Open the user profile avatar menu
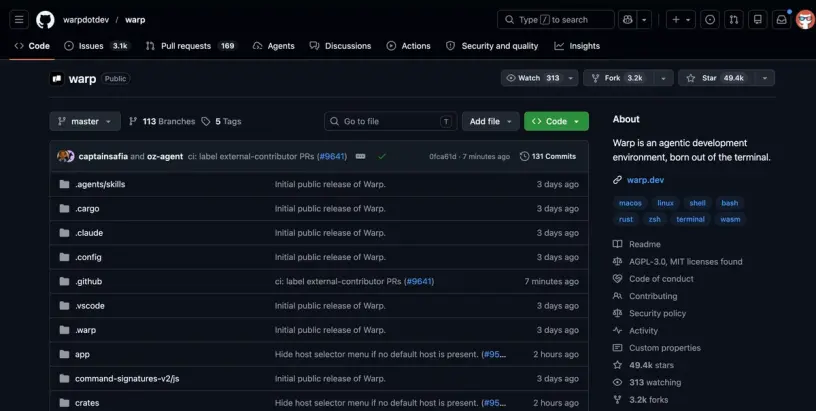This screenshot has width=816, height=411. [x=805, y=20]
